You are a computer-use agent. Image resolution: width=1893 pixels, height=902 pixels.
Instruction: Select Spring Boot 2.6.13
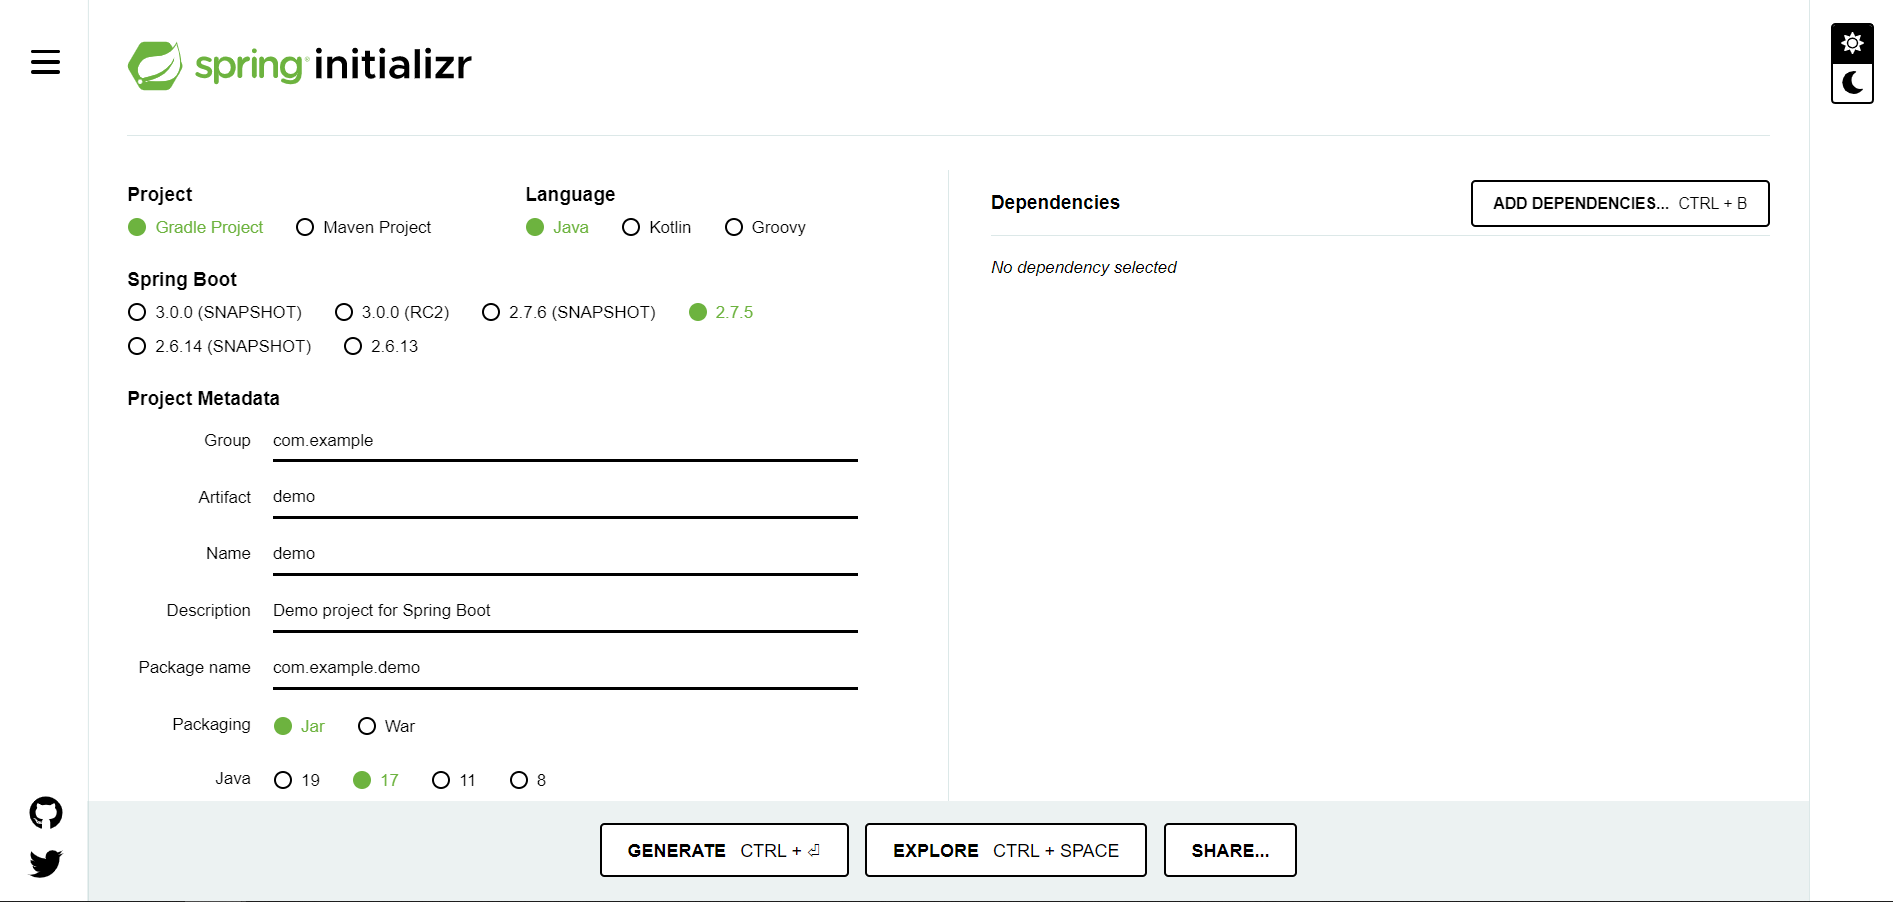(381, 346)
